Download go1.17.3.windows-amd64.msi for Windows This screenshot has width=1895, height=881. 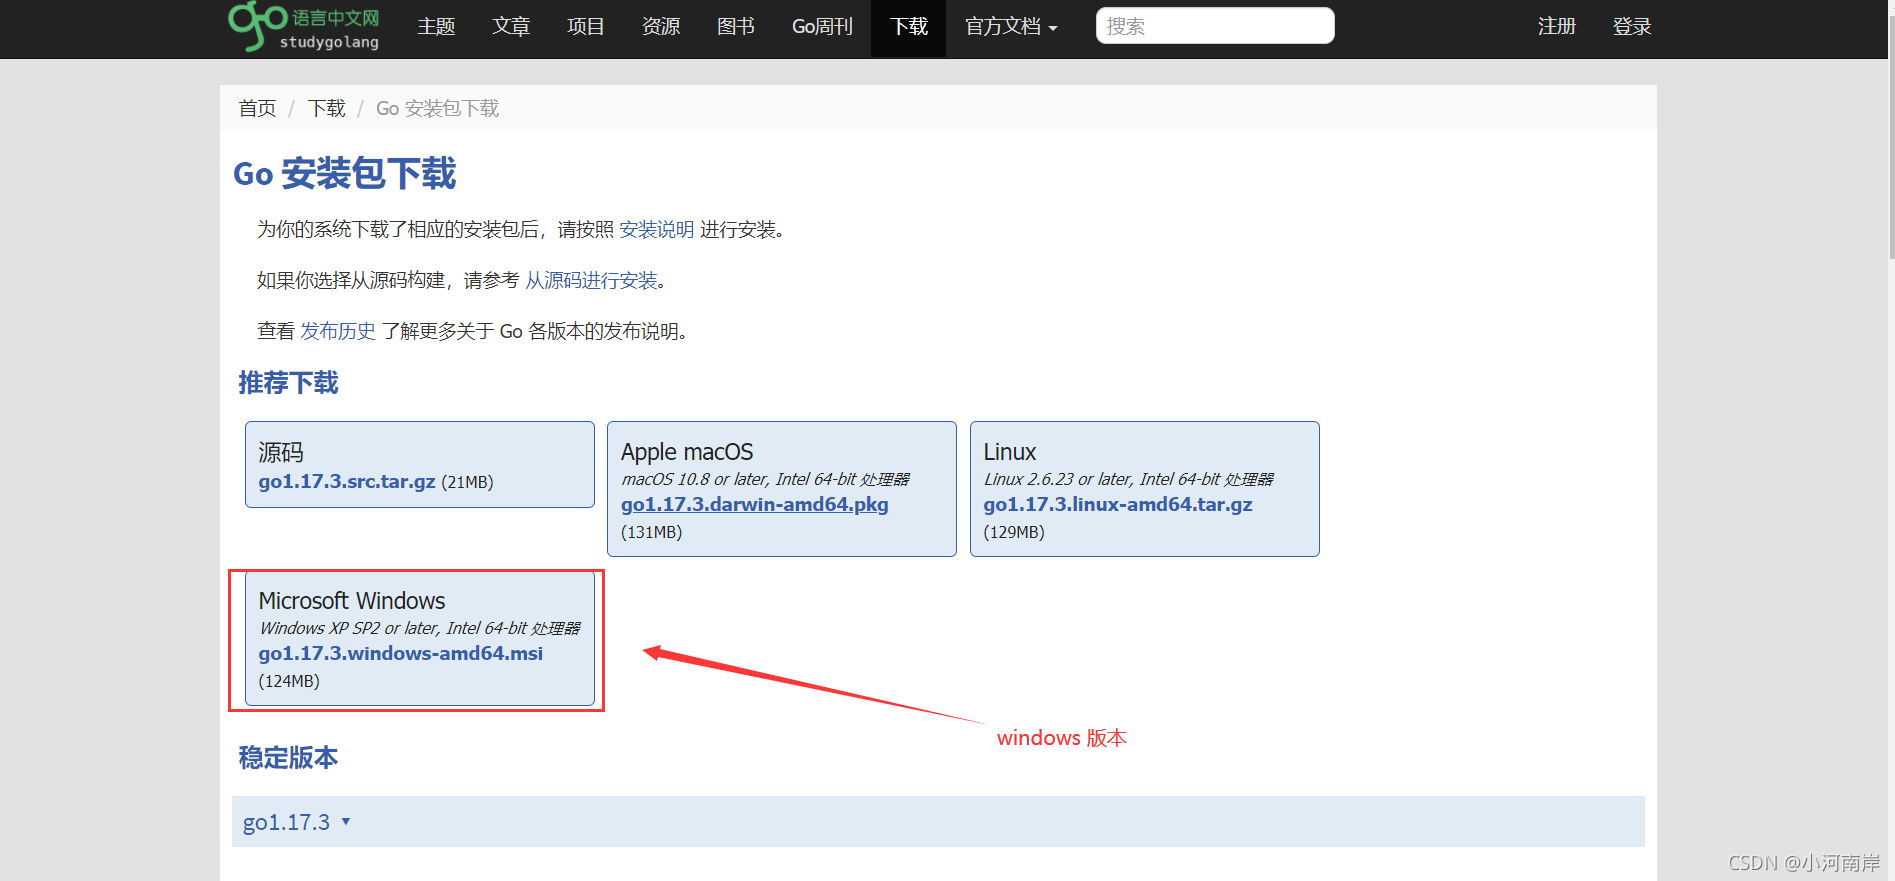point(401,653)
